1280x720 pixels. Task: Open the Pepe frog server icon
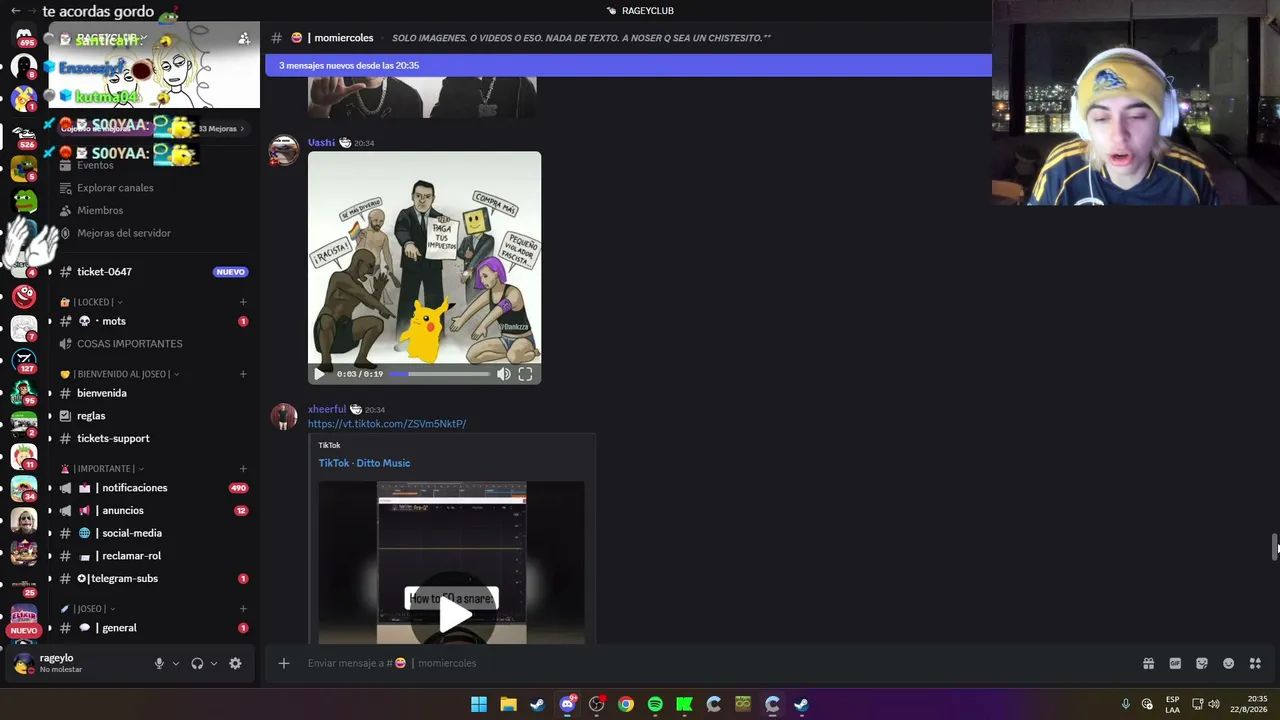coord(24,201)
